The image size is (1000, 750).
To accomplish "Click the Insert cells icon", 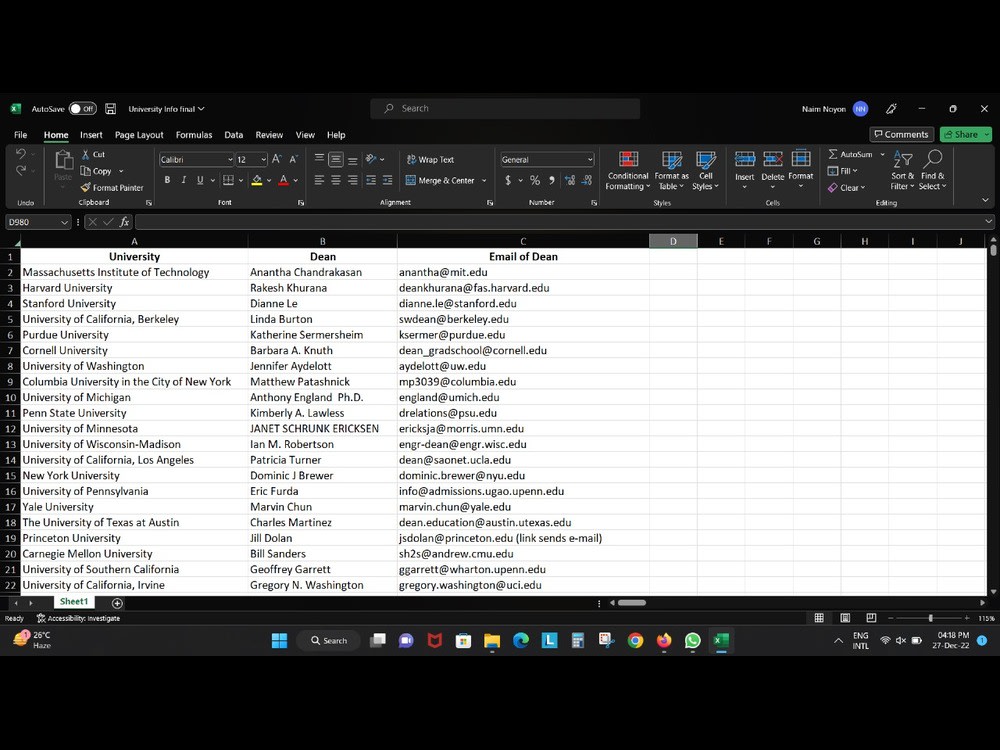I will point(744,159).
